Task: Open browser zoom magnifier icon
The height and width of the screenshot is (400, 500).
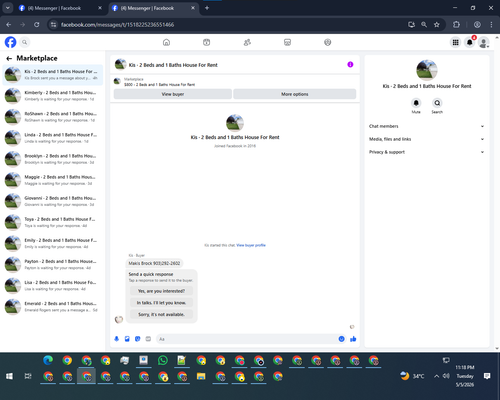Action: coord(424,25)
